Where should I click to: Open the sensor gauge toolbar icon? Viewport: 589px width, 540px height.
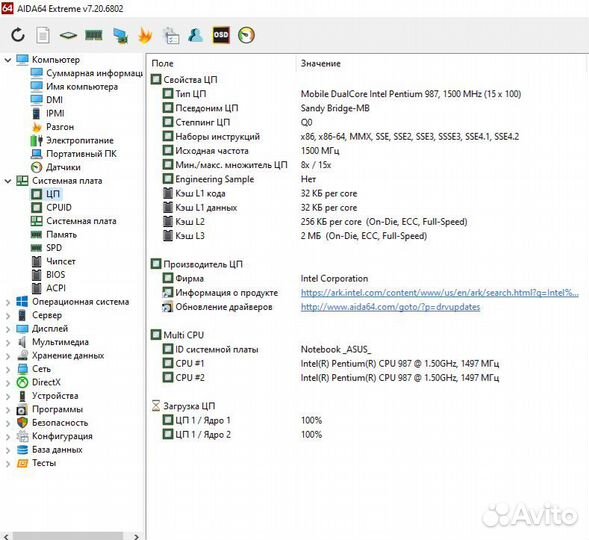click(246, 35)
